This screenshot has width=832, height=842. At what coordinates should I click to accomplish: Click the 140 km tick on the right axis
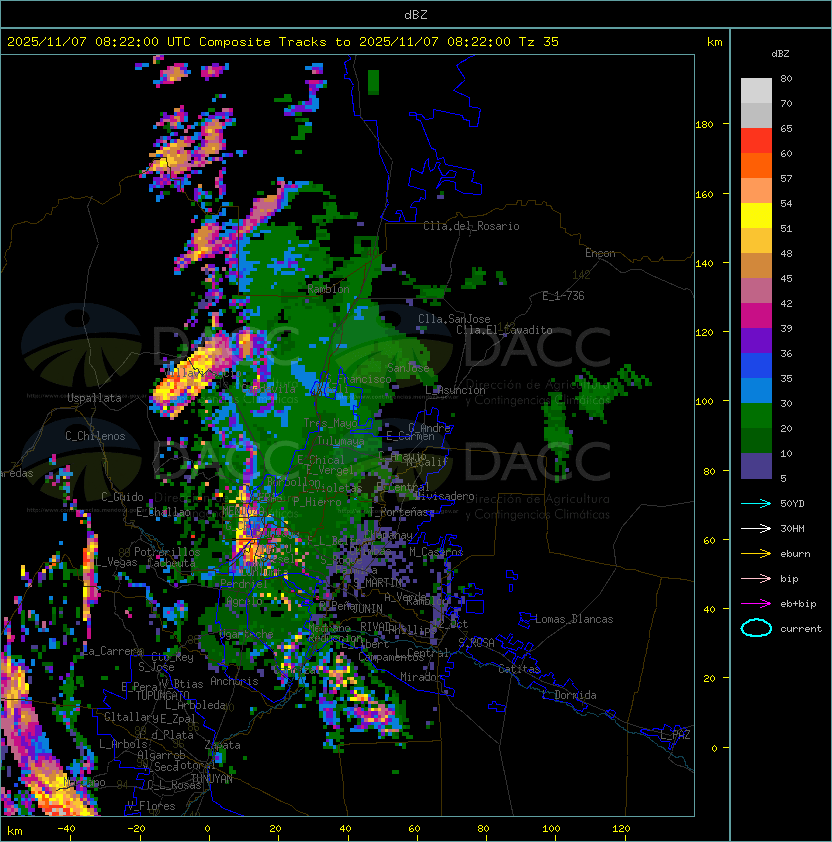pos(704,263)
